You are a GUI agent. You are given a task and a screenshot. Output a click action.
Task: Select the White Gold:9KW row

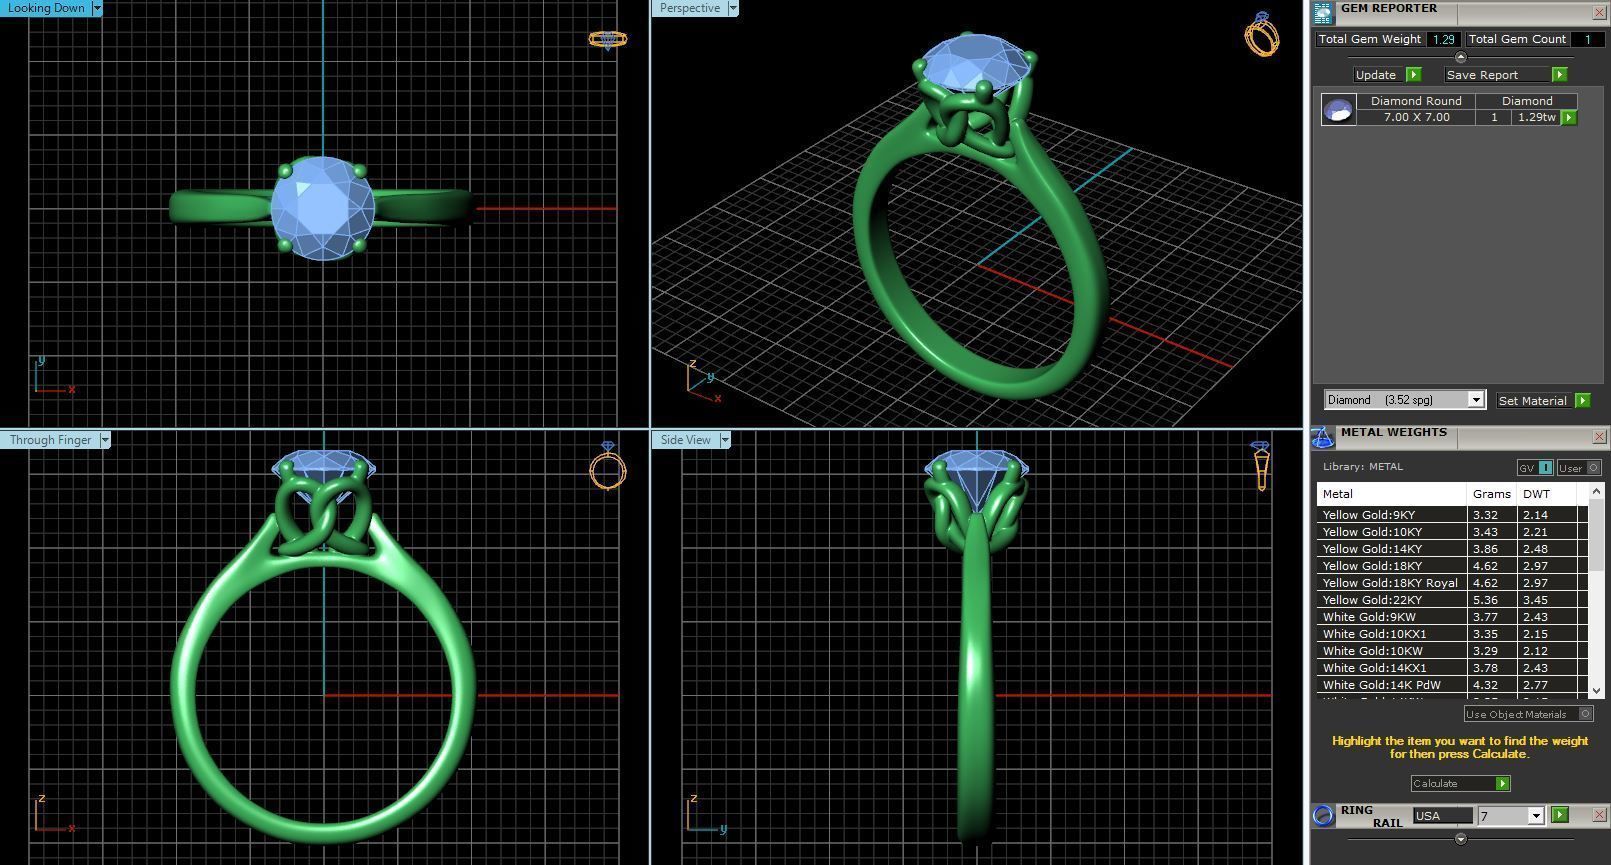(x=1451, y=617)
